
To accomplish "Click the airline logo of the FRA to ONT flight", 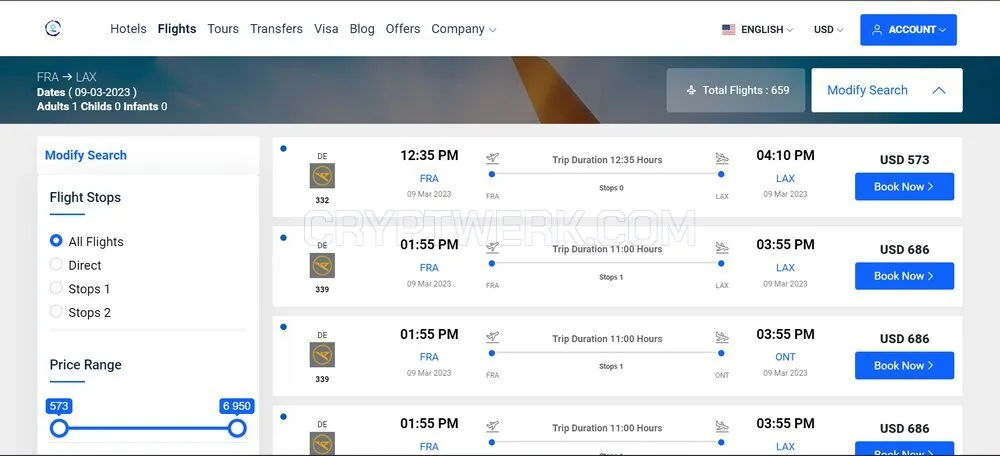I will tap(322, 355).
